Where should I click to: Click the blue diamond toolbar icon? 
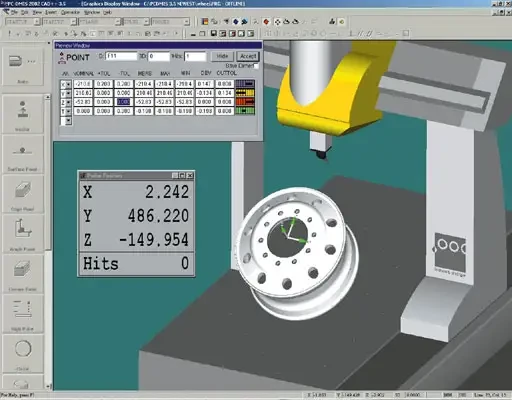236,22
